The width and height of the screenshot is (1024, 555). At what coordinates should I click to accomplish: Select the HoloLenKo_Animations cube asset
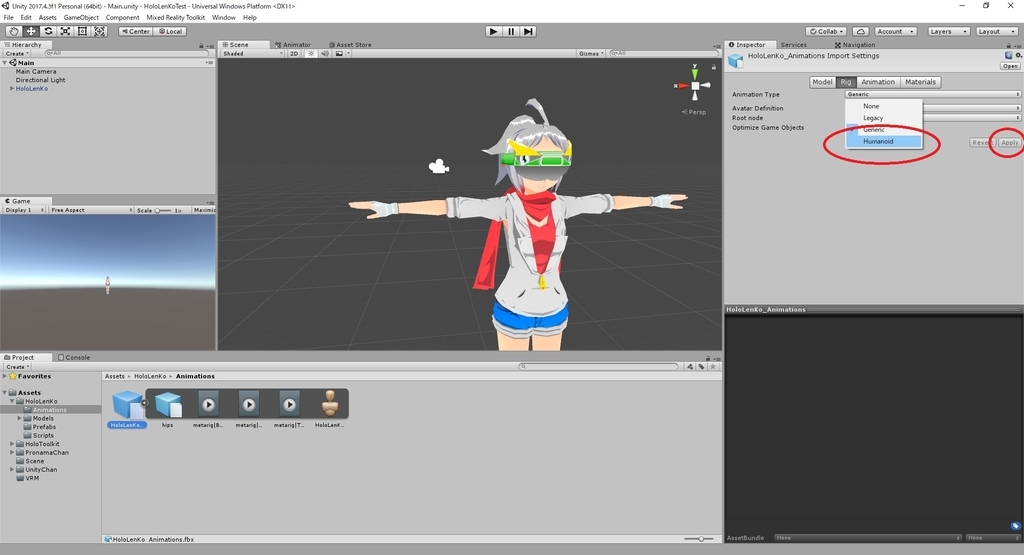(x=127, y=409)
